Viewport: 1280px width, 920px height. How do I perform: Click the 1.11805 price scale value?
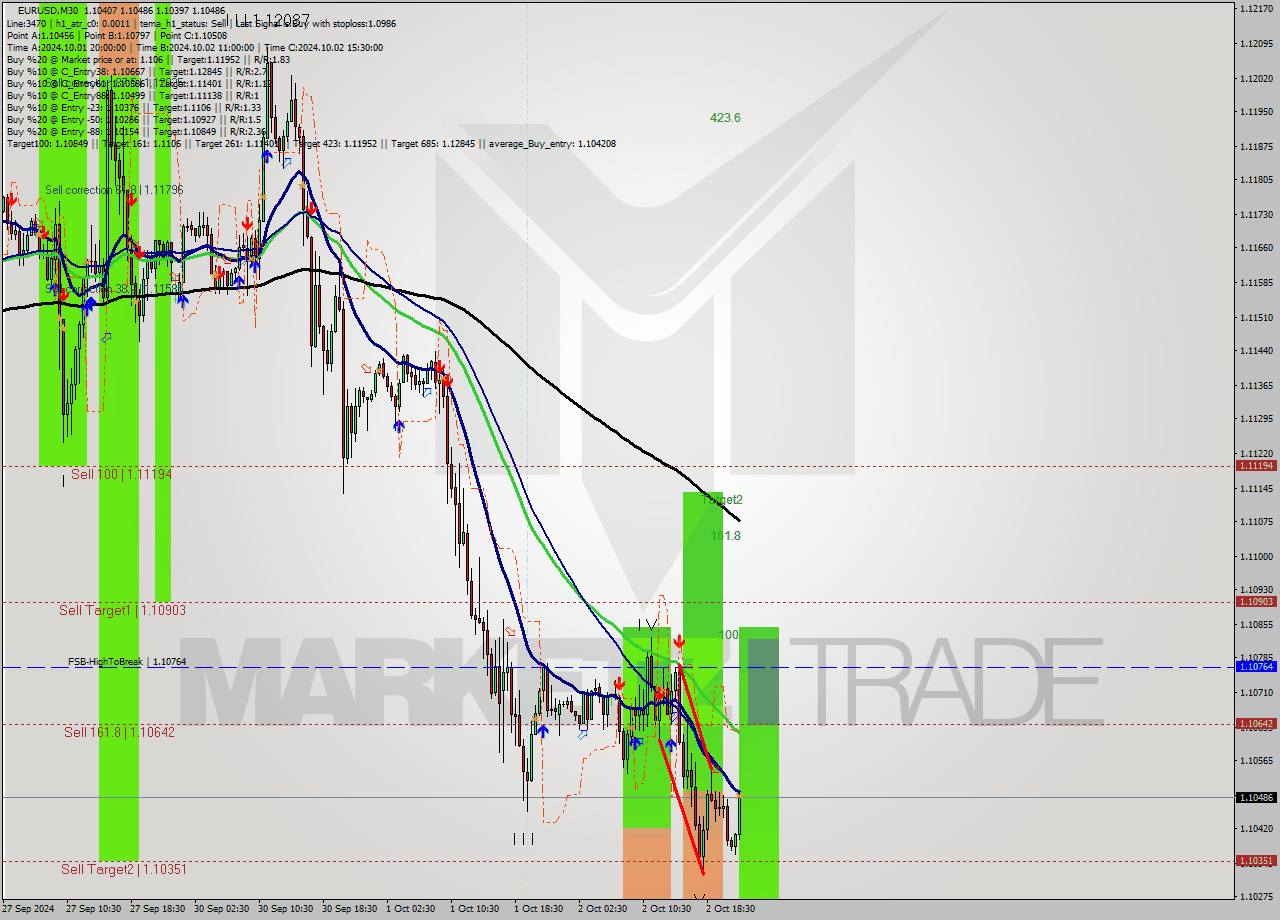tap(1255, 180)
